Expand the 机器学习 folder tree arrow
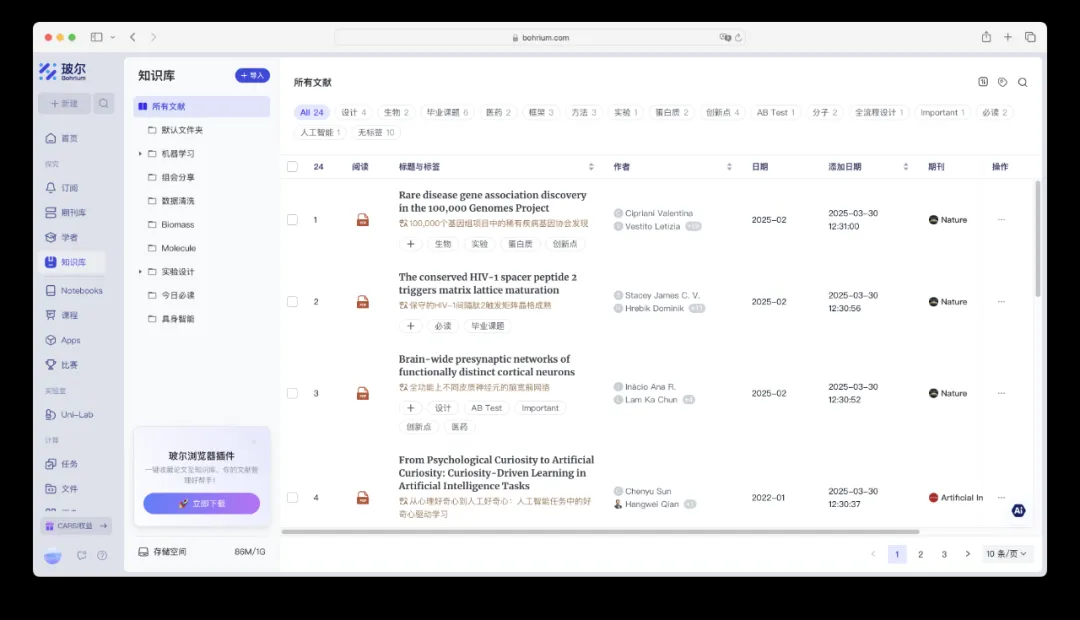The image size is (1080, 620). pos(140,154)
